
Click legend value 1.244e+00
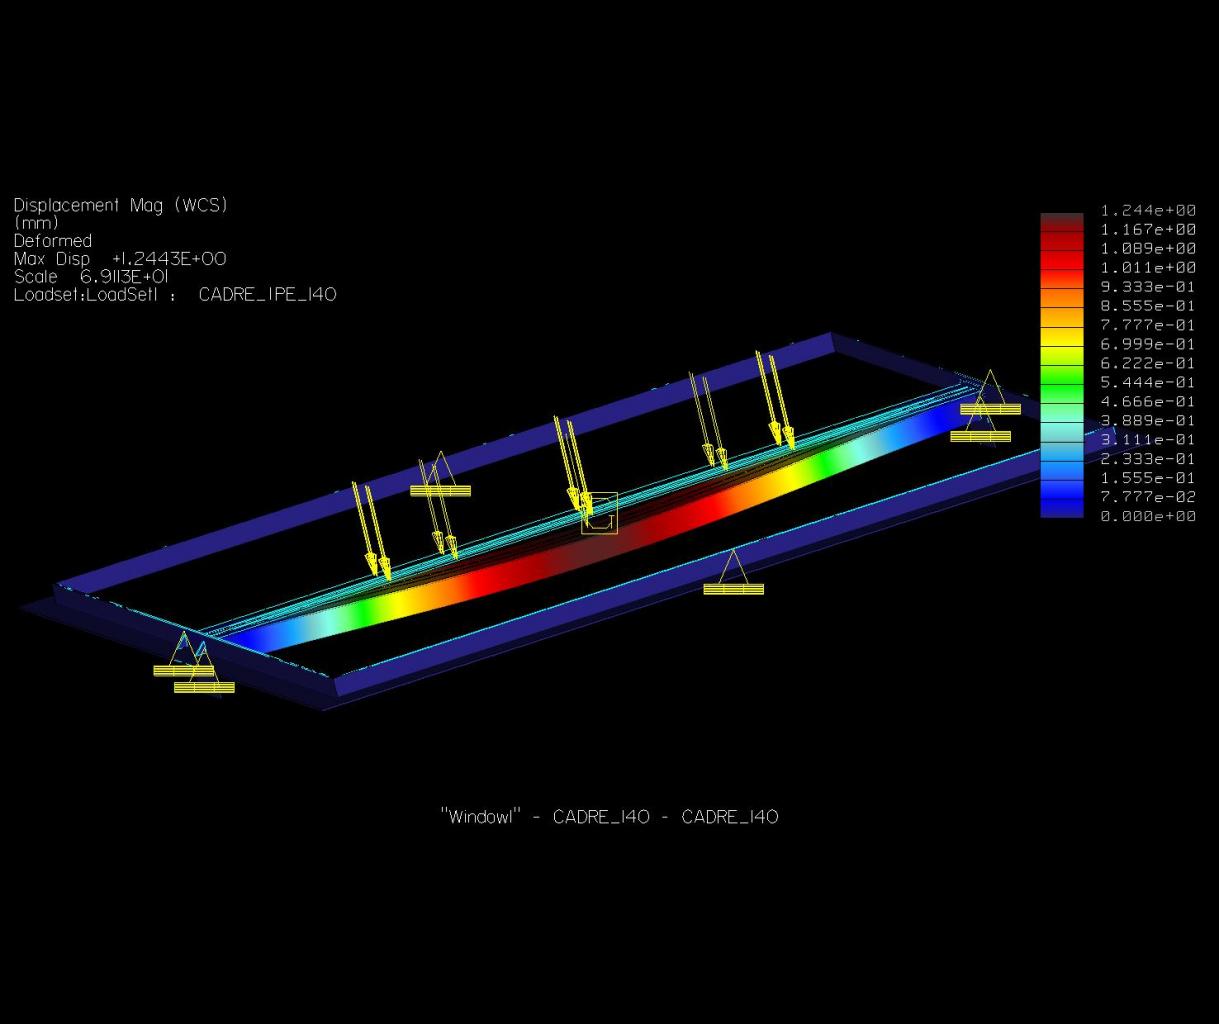tap(1148, 211)
